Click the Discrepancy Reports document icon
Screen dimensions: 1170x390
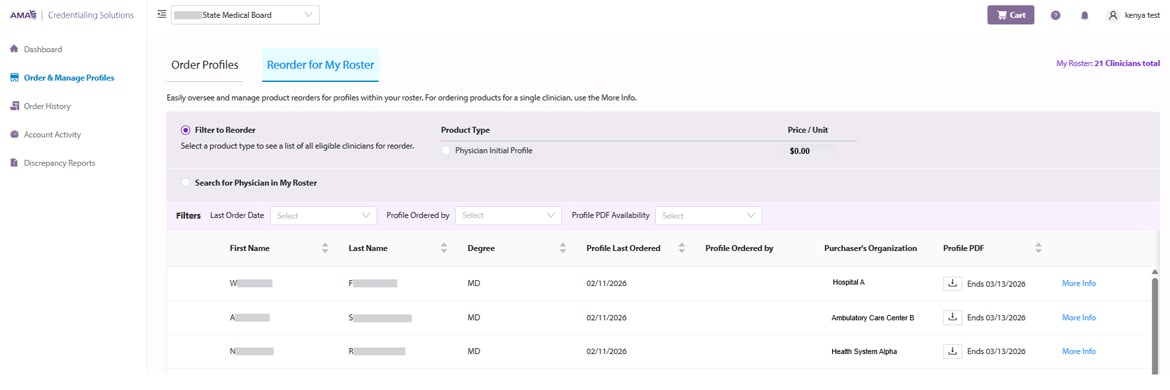click(x=14, y=163)
